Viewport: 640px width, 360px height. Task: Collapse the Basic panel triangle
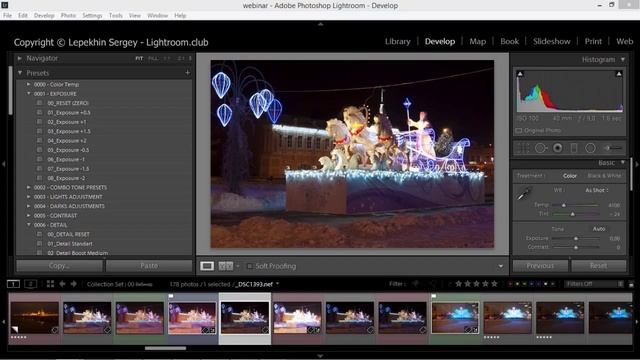coord(623,162)
